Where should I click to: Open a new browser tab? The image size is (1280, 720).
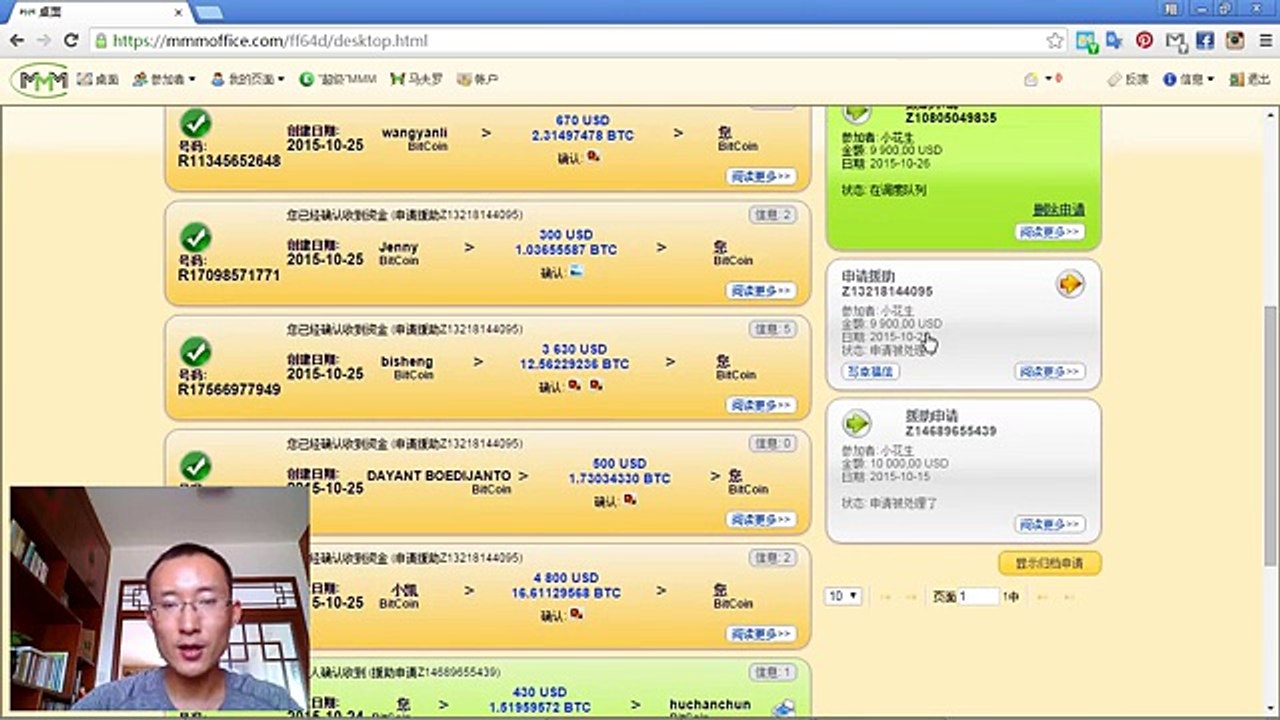pos(209,11)
